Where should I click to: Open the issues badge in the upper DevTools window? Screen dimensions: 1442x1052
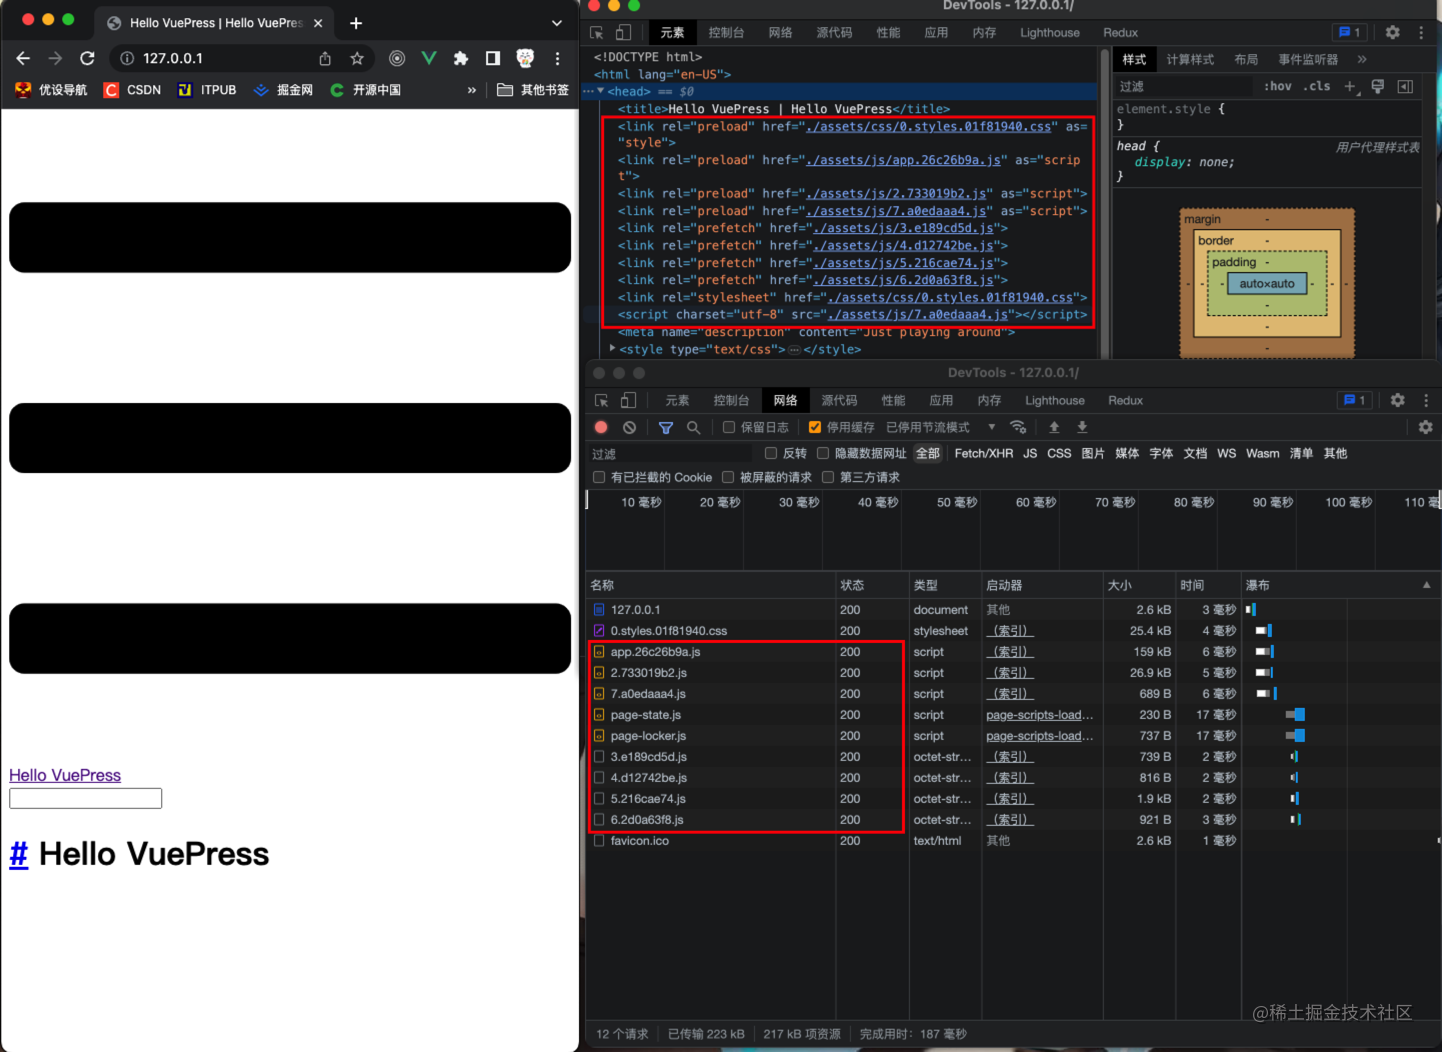click(1350, 32)
